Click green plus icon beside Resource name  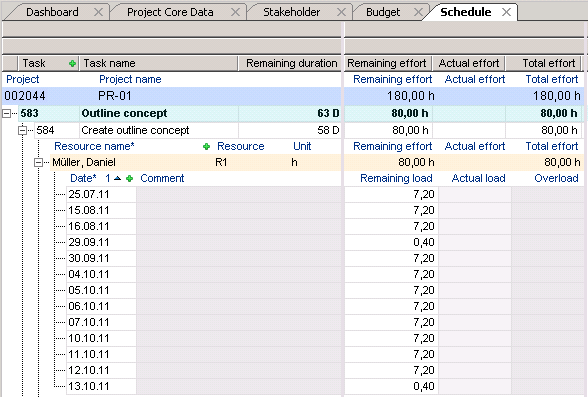pyautogui.click(x=206, y=147)
